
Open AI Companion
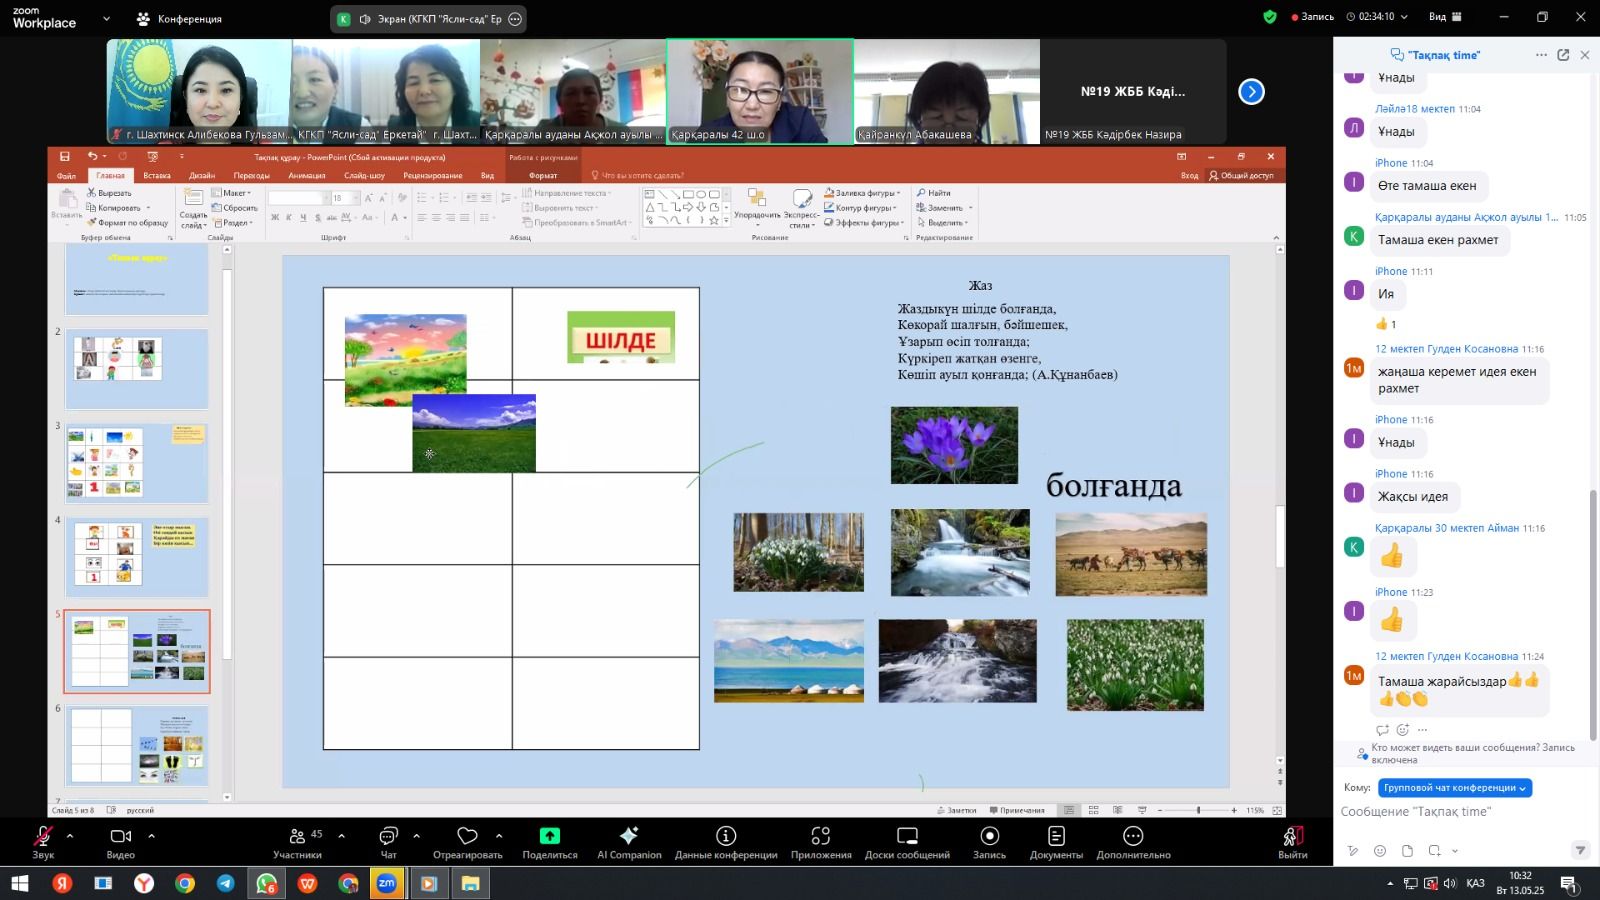[629, 841]
